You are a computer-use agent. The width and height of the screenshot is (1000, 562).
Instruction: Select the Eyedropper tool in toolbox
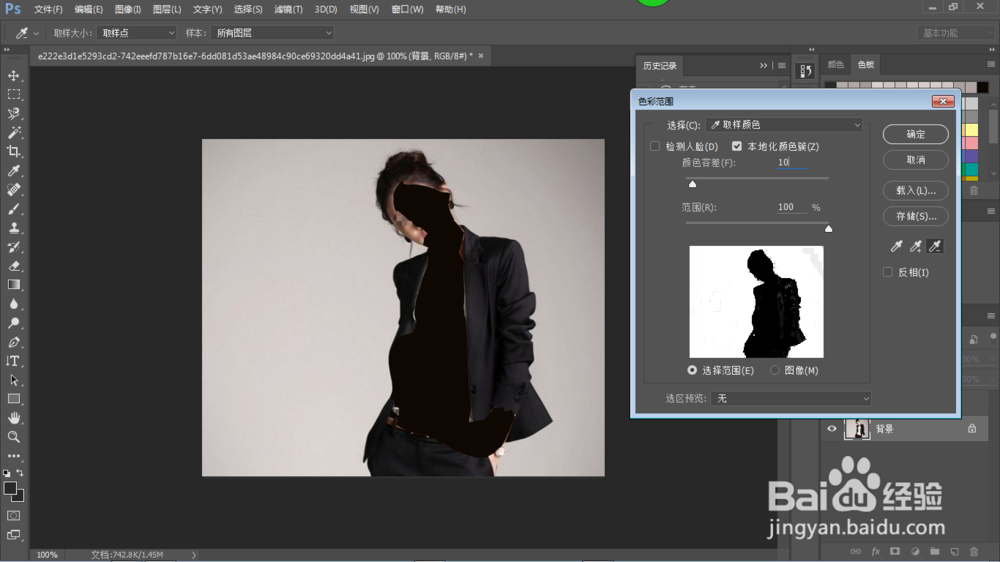(x=13, y=171)
